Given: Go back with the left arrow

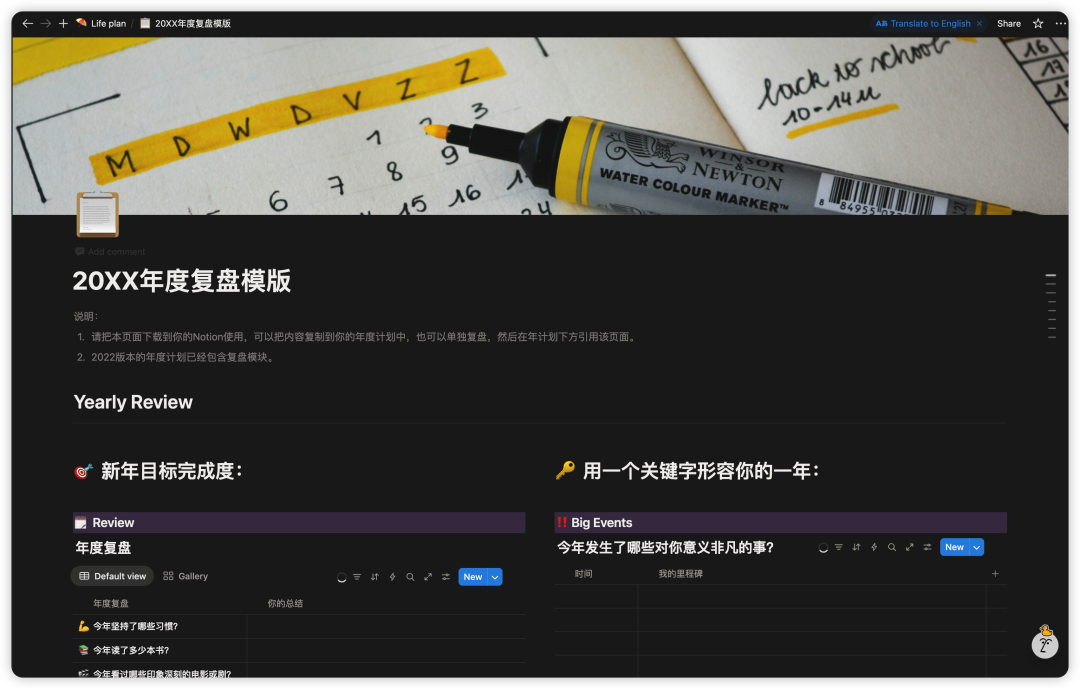Looking at the screenshot, I should click(28, 23).
